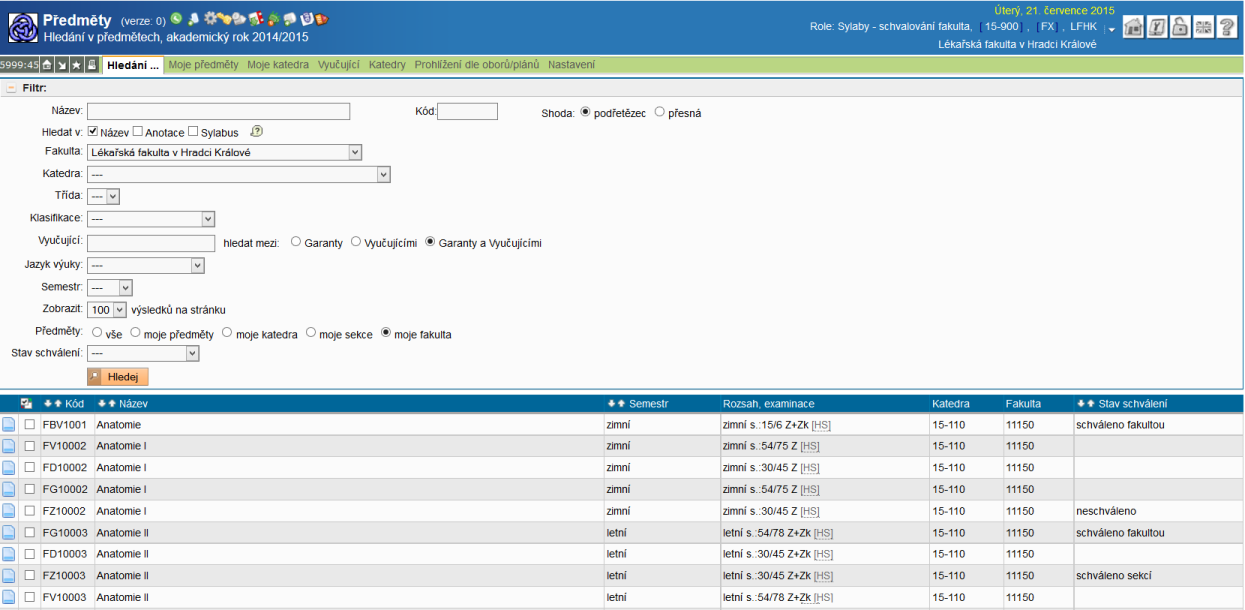1245x610 pixels.
Task: Click the home icon in top-right header
Action: pos(1133,27)
